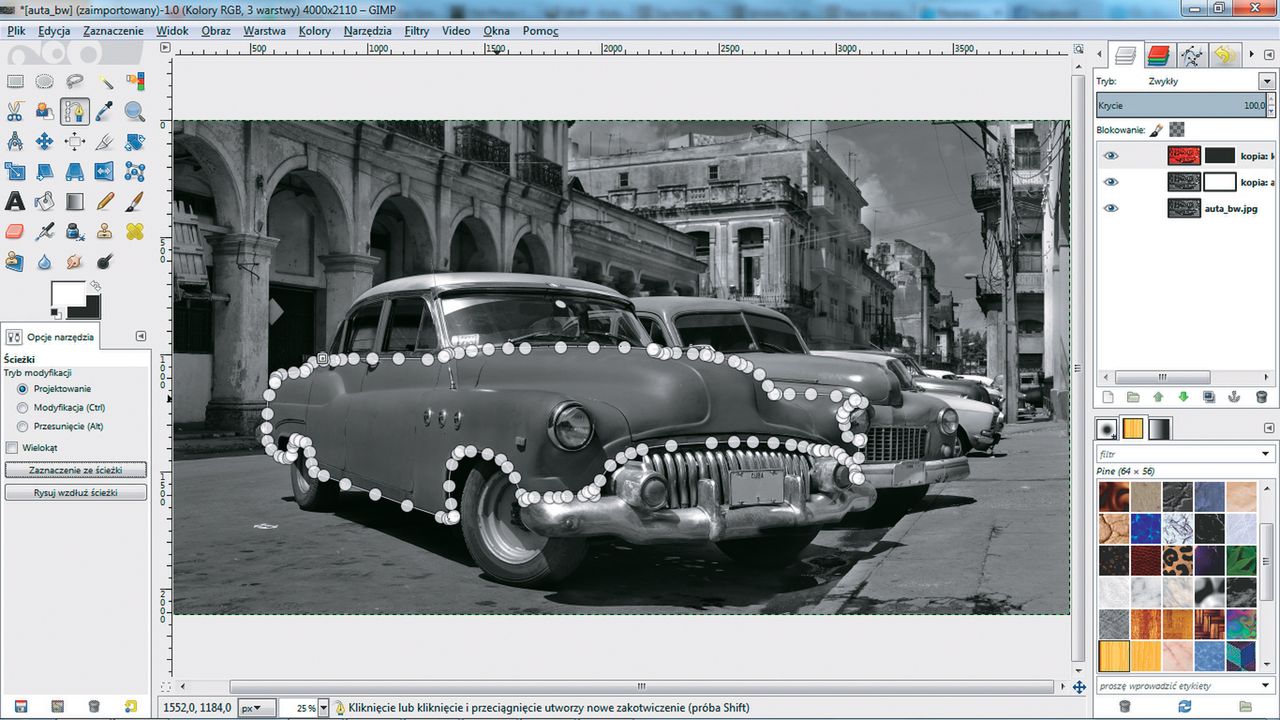
Task: Open the tag entry dropdown
Action: [x=1266, y=685]
